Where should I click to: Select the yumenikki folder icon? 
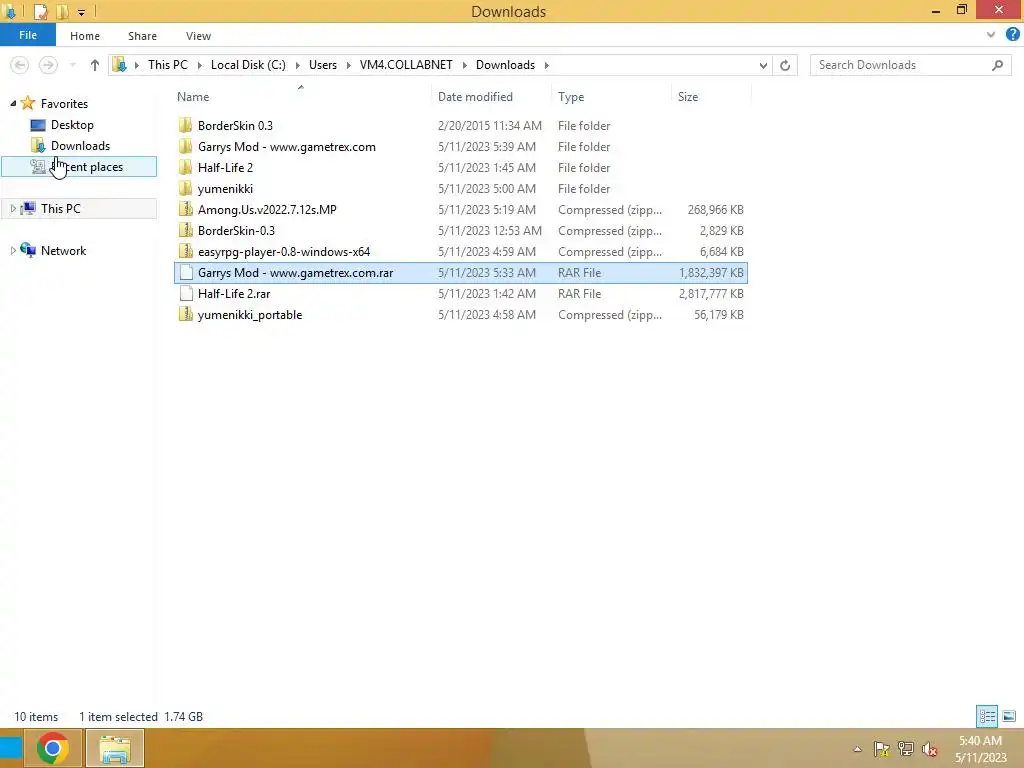(185, 189)
